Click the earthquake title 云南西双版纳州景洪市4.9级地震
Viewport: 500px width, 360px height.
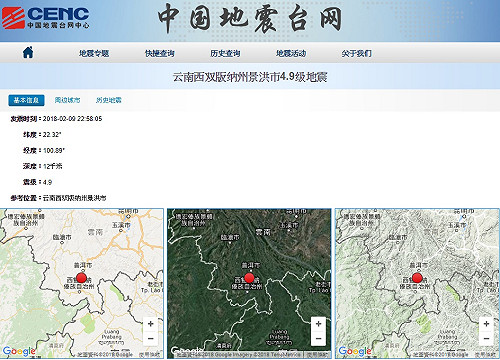pyautogui.click(x=250, y=77)
